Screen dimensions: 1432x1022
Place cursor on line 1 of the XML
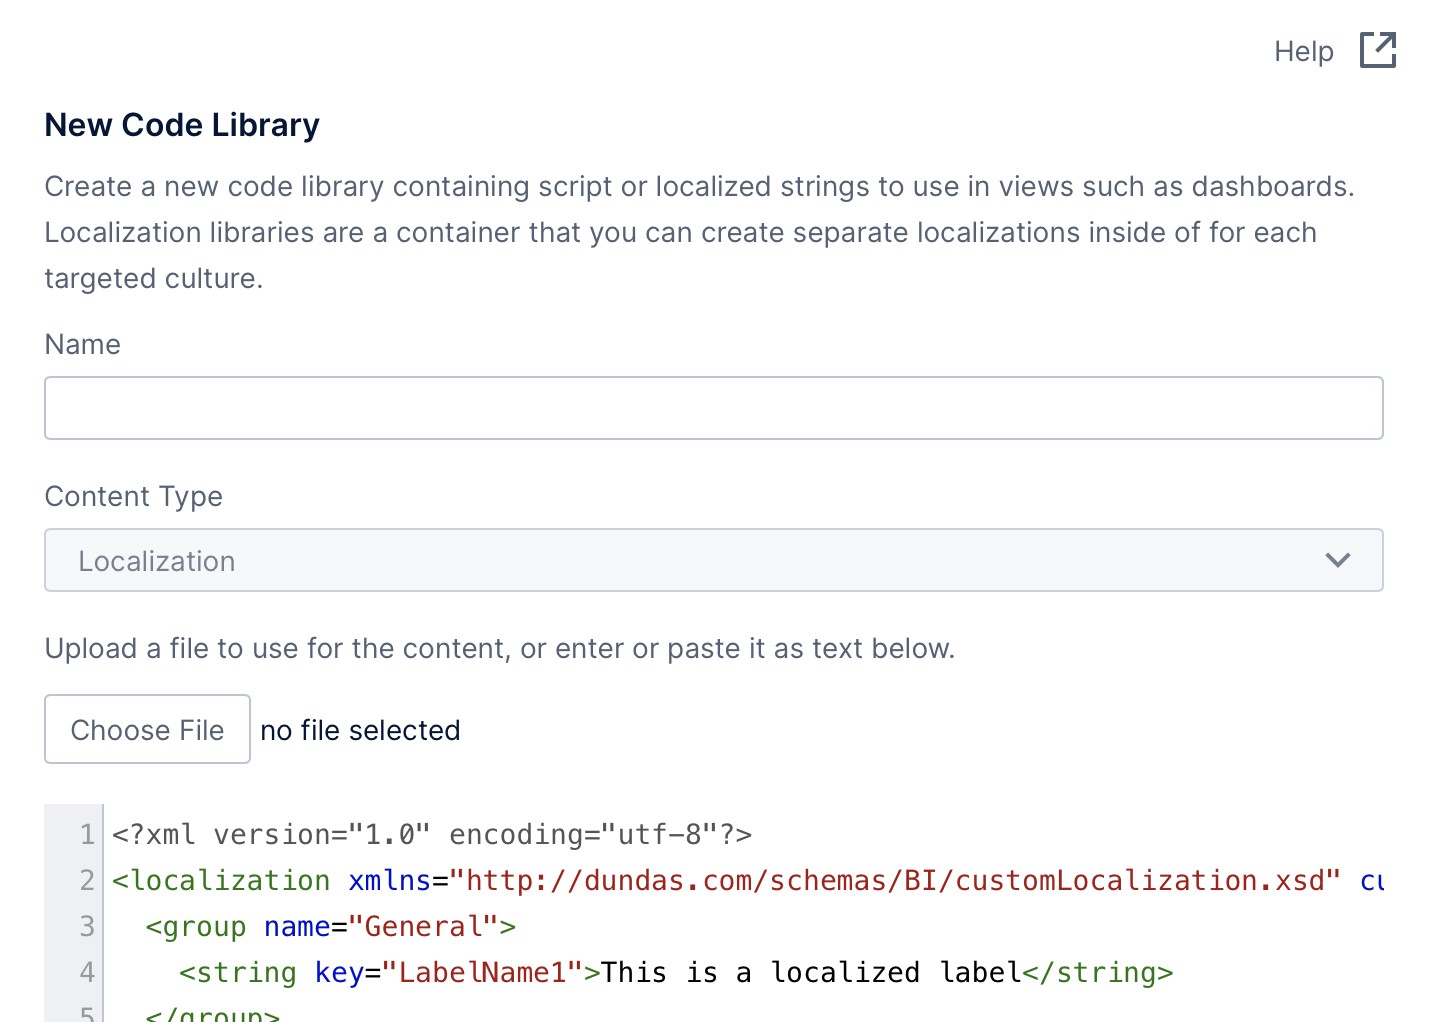point(430,834)
